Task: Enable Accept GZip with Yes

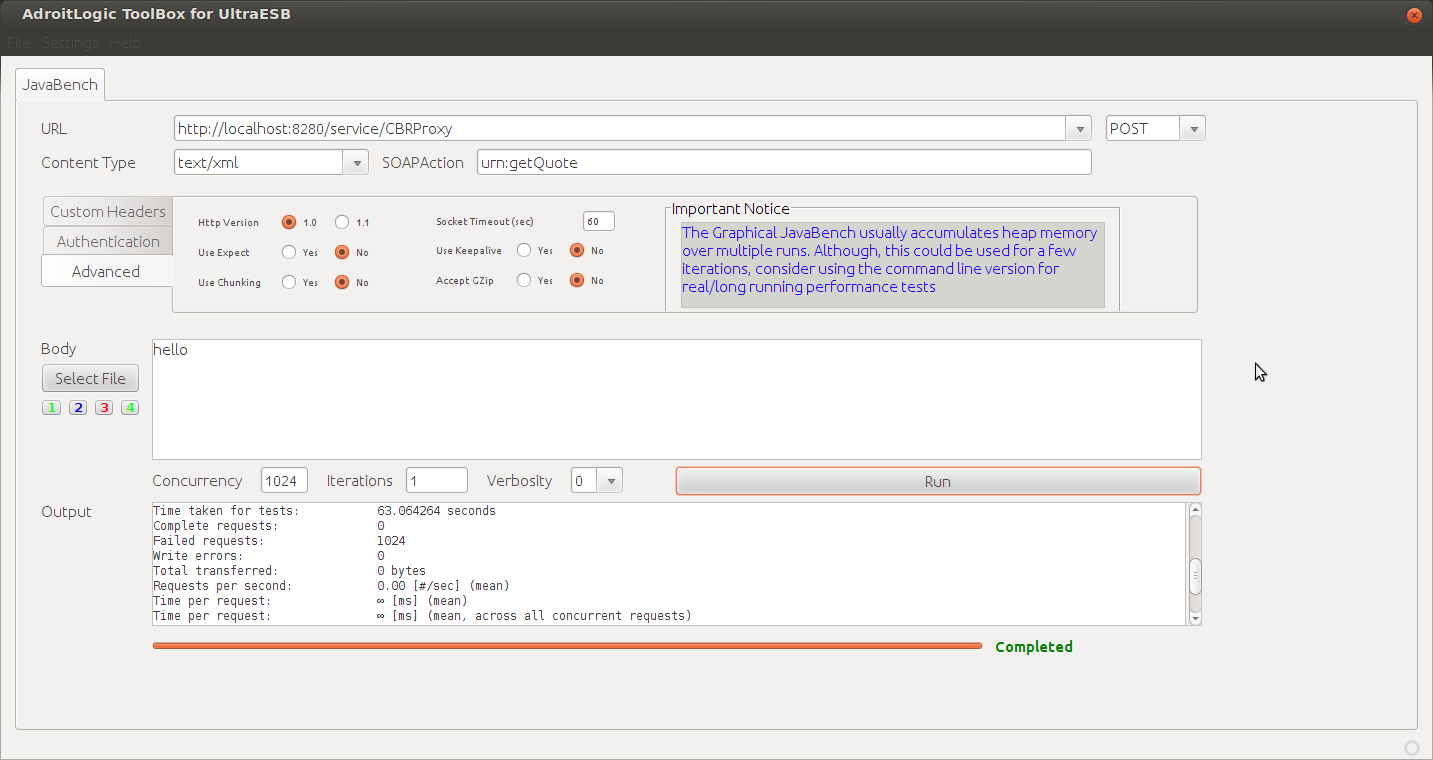Action: [524, 280]
